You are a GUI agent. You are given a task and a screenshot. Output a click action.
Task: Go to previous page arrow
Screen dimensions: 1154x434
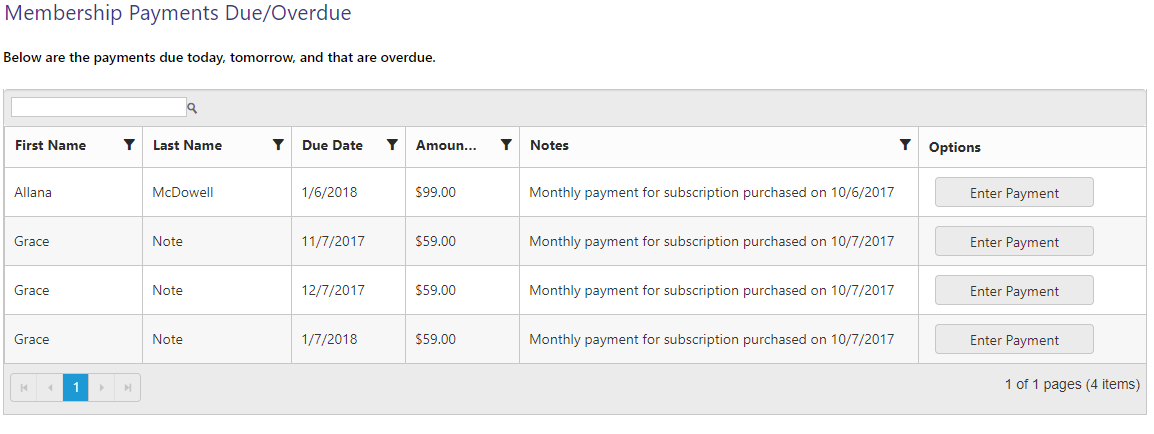coord(50,388)
